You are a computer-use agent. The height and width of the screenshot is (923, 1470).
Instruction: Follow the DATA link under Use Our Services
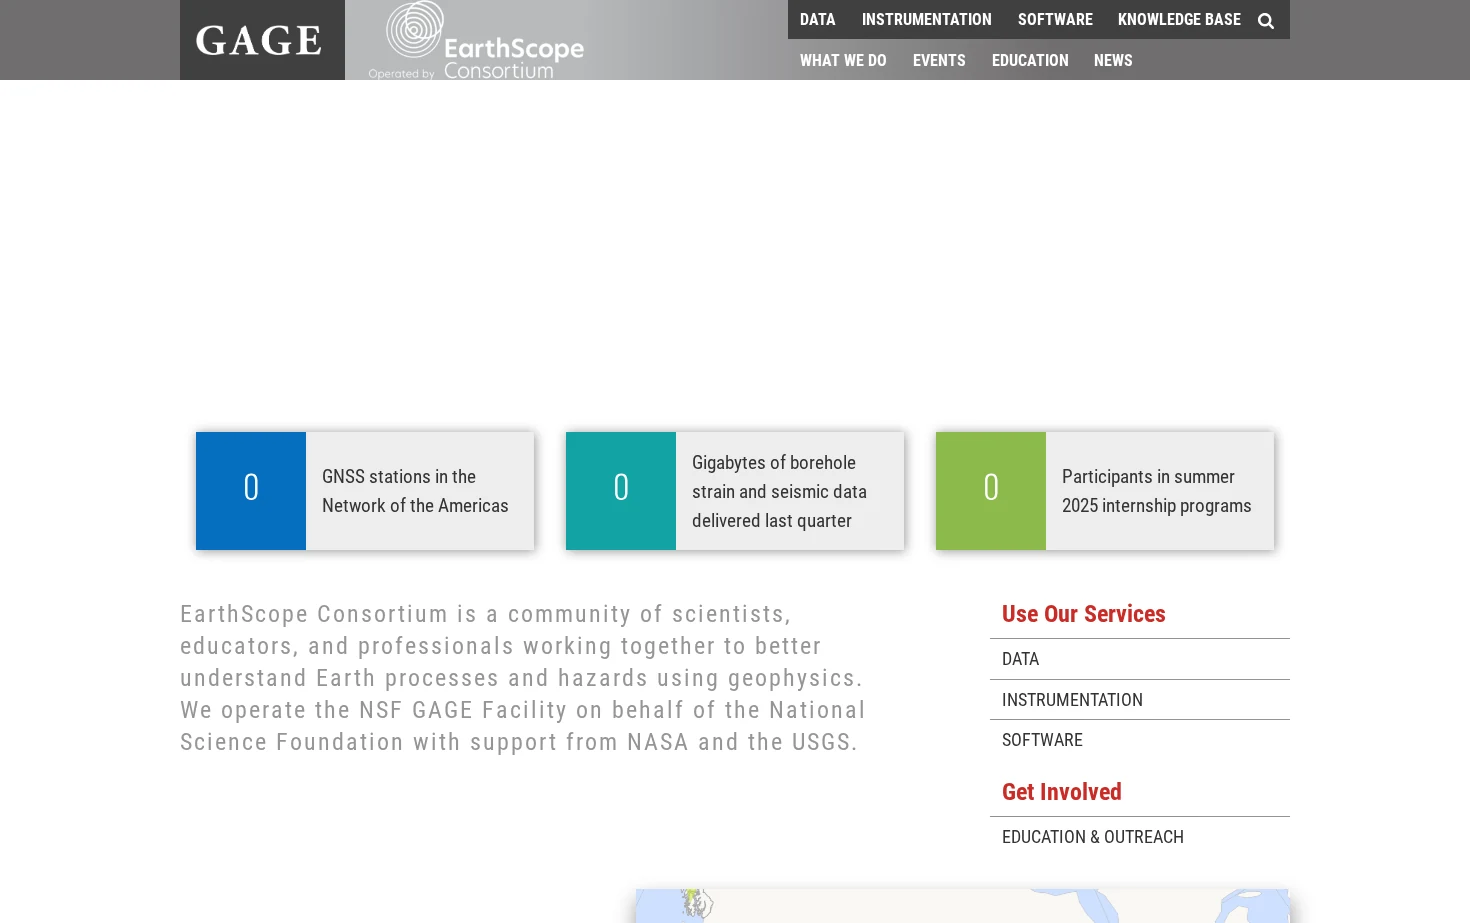(1140, 659)
